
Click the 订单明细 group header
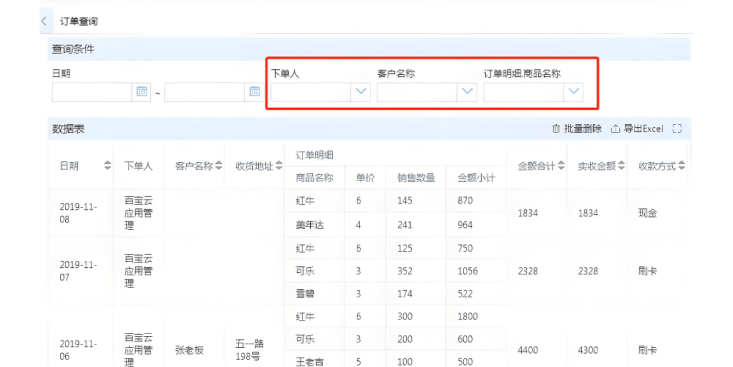tap(315, 155)
